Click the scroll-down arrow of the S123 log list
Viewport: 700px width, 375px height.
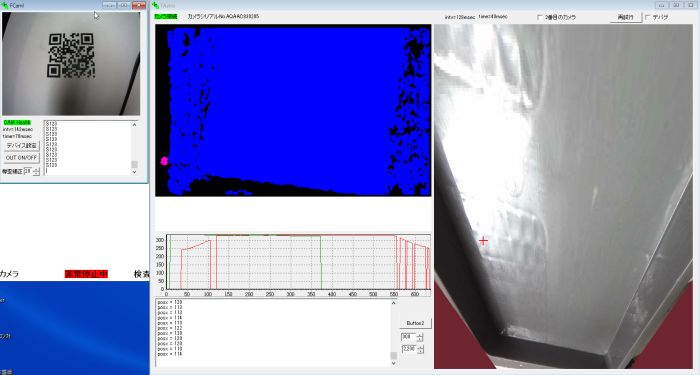[134, 172]
